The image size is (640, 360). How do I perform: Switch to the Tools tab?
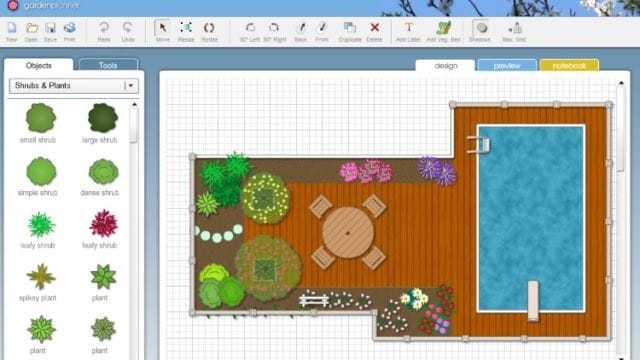[x=108, y=65]
